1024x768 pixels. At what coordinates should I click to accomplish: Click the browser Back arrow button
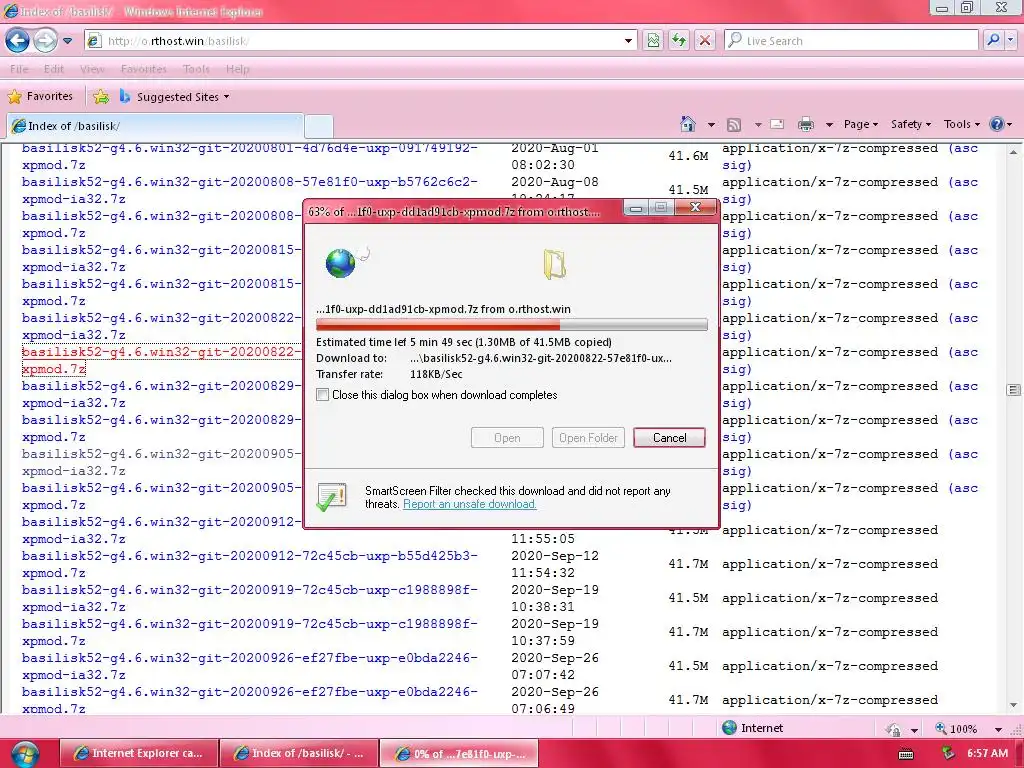[18, 40]
